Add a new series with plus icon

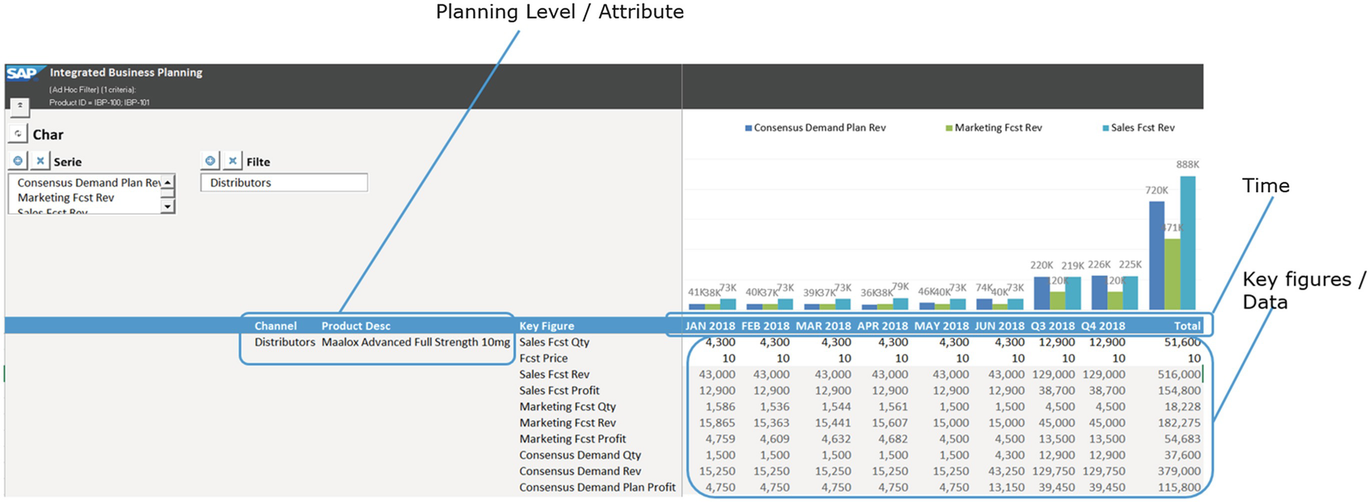point(19,161)
